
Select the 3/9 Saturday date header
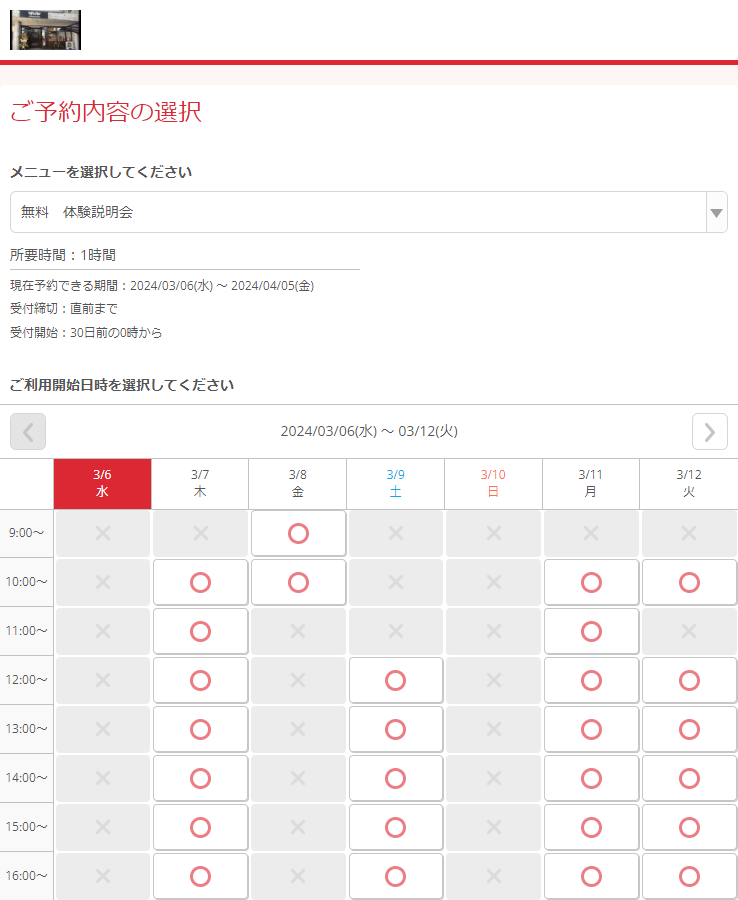(x=395, y=484)
